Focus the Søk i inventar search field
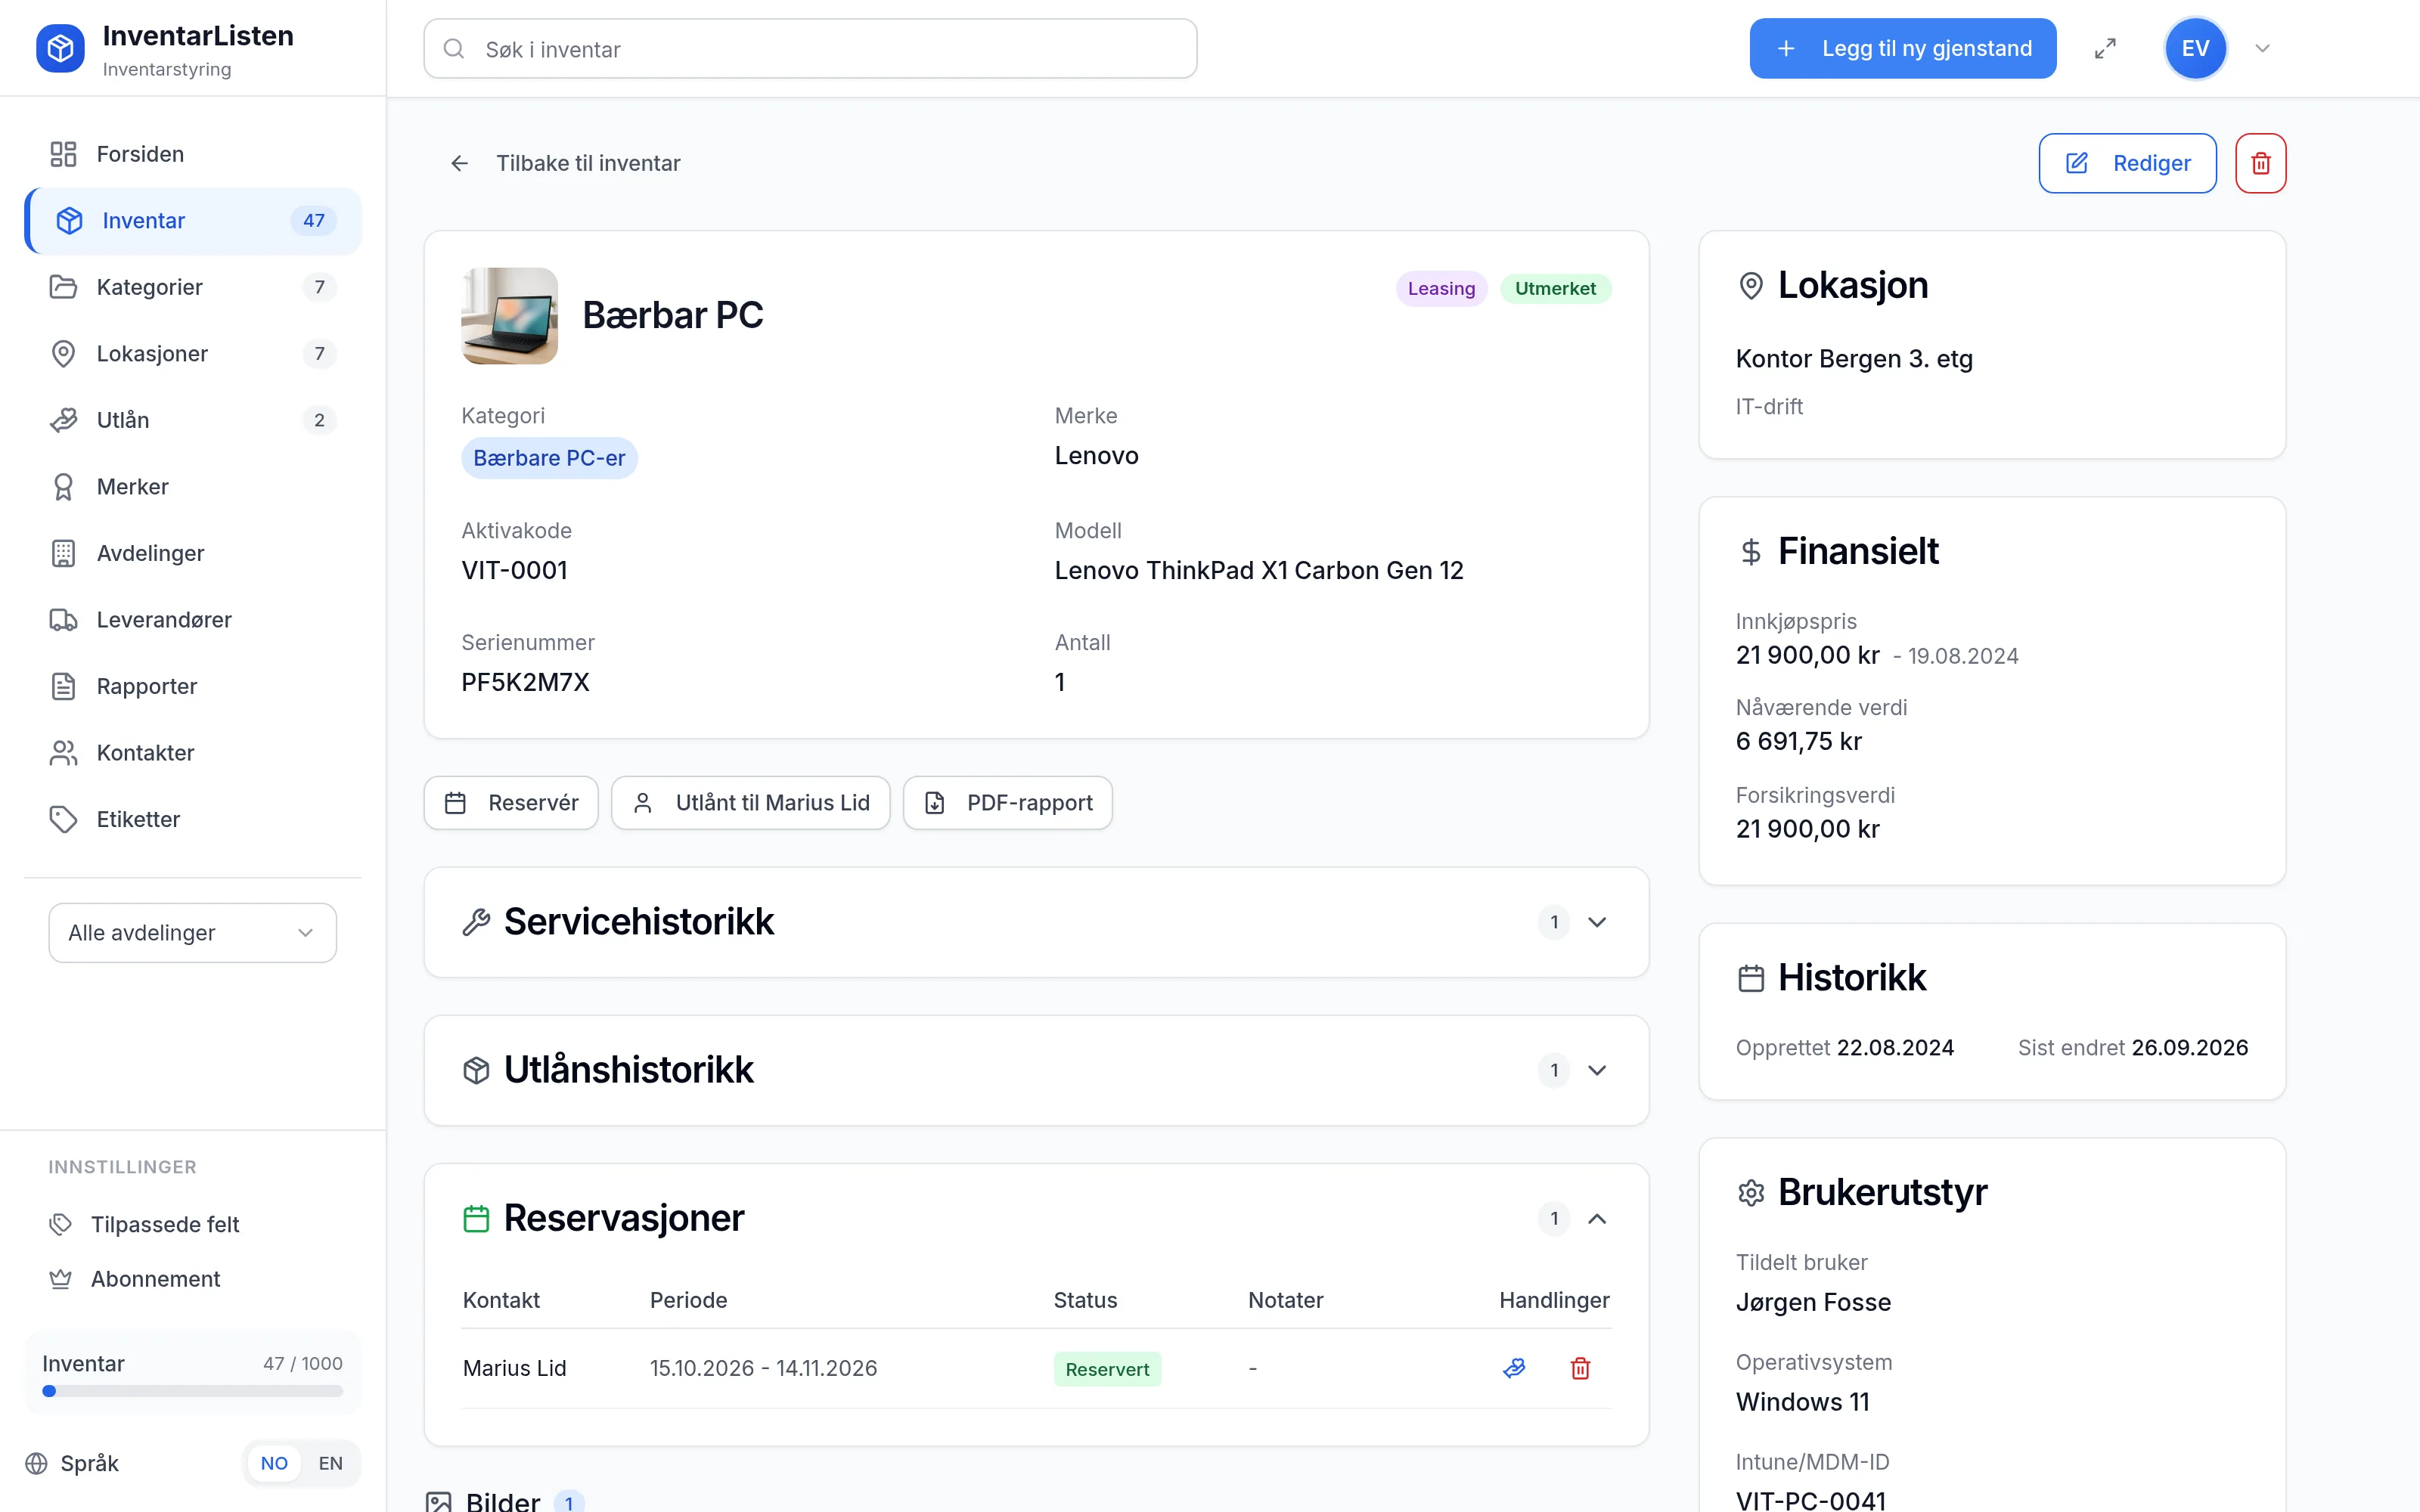The height and width of the screenshot is (1512, 2420). pyautogui.click(x=810, y=48)
